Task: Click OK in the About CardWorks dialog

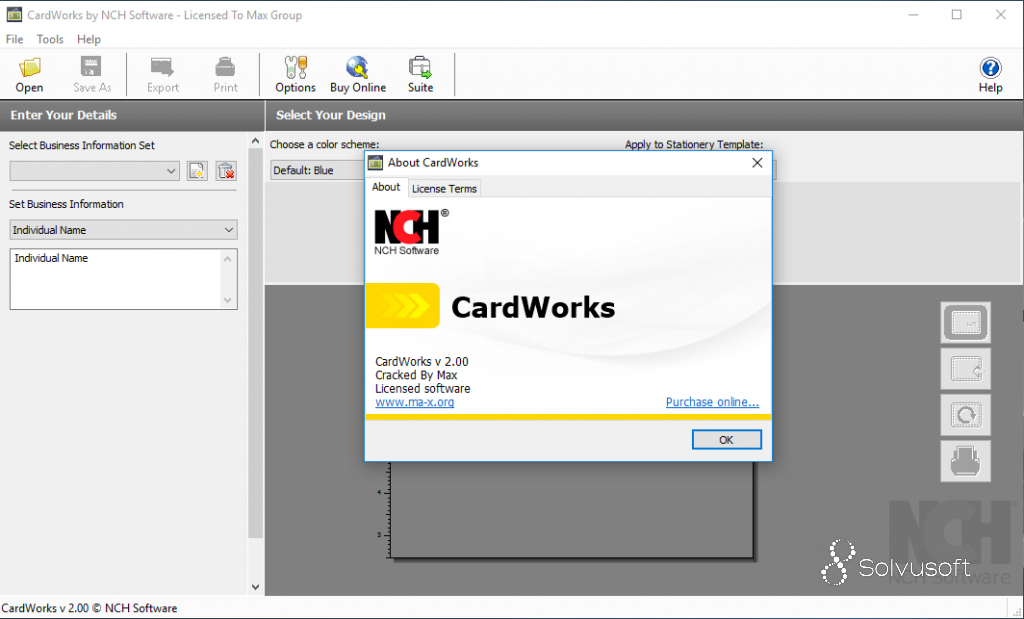Action: click(726, 439)
